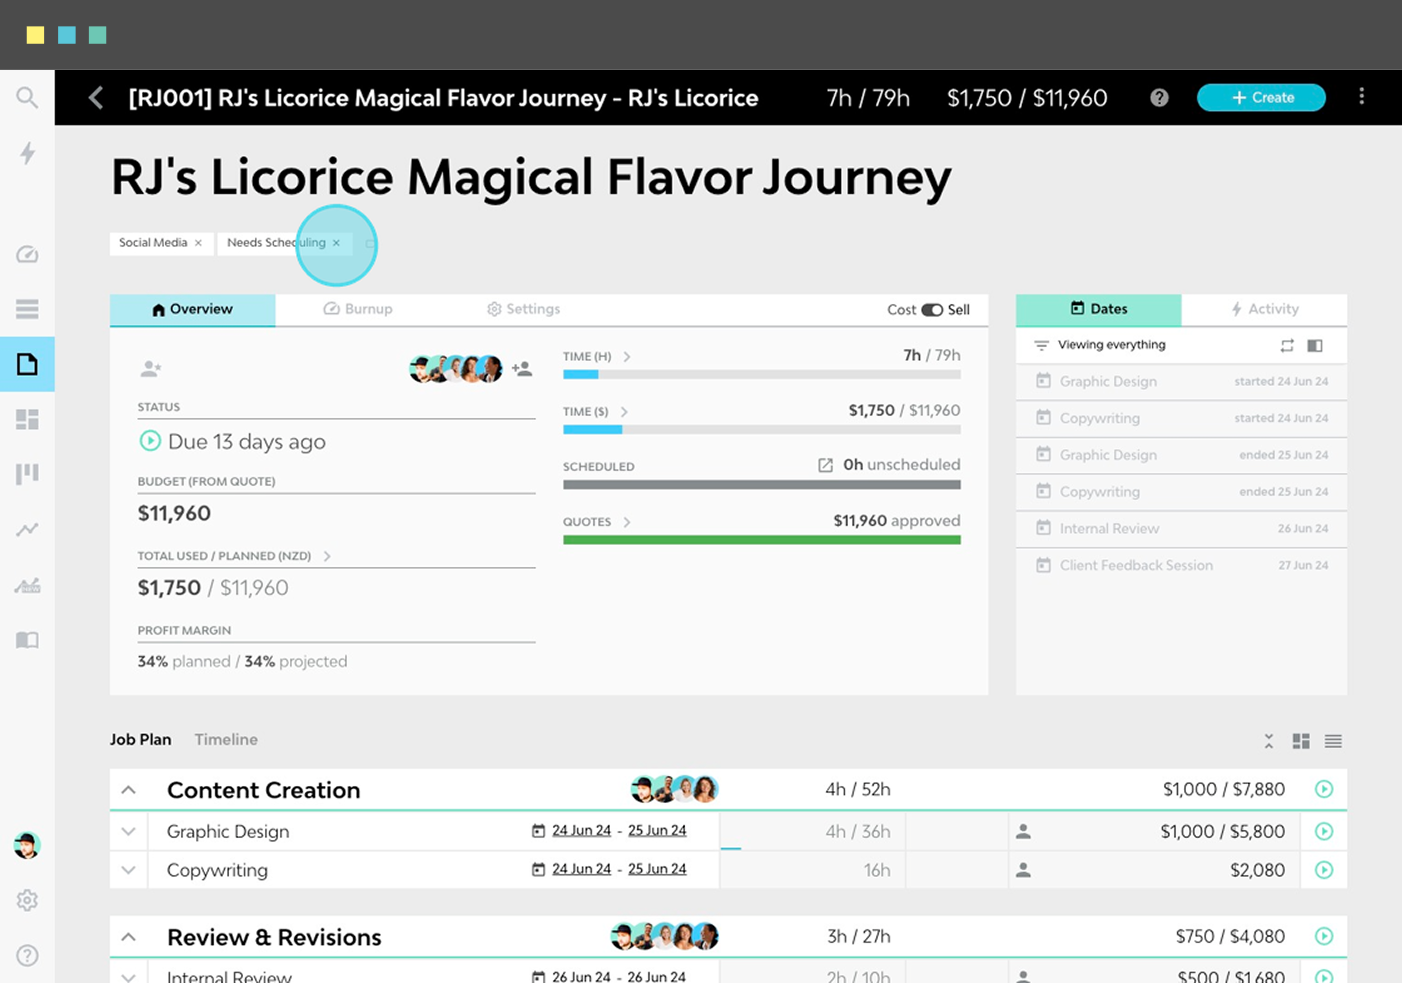Open the 24 Jun 24 date link on Graphic Design
The height and width of the screenshot is (983, 1402).
[581, 830]
